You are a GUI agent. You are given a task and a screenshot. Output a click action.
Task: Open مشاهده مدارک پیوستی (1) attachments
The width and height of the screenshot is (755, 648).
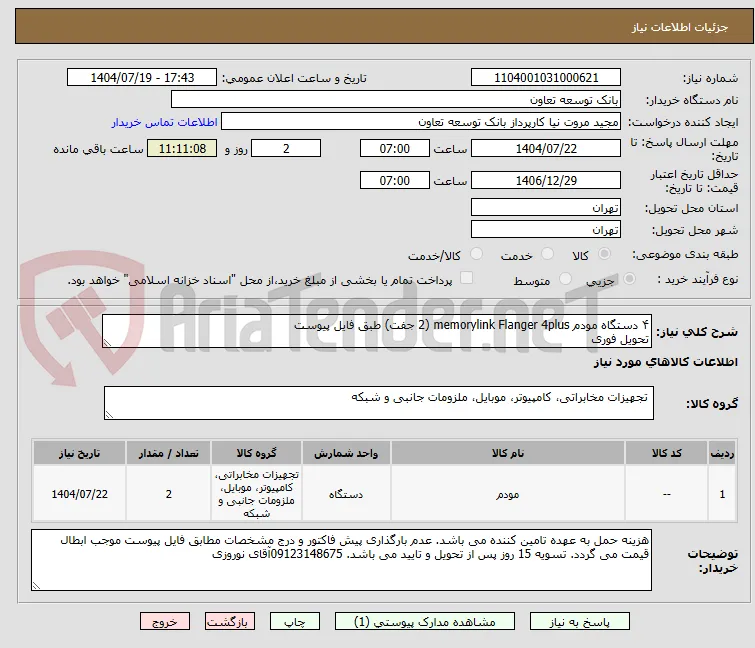point(425,622)
